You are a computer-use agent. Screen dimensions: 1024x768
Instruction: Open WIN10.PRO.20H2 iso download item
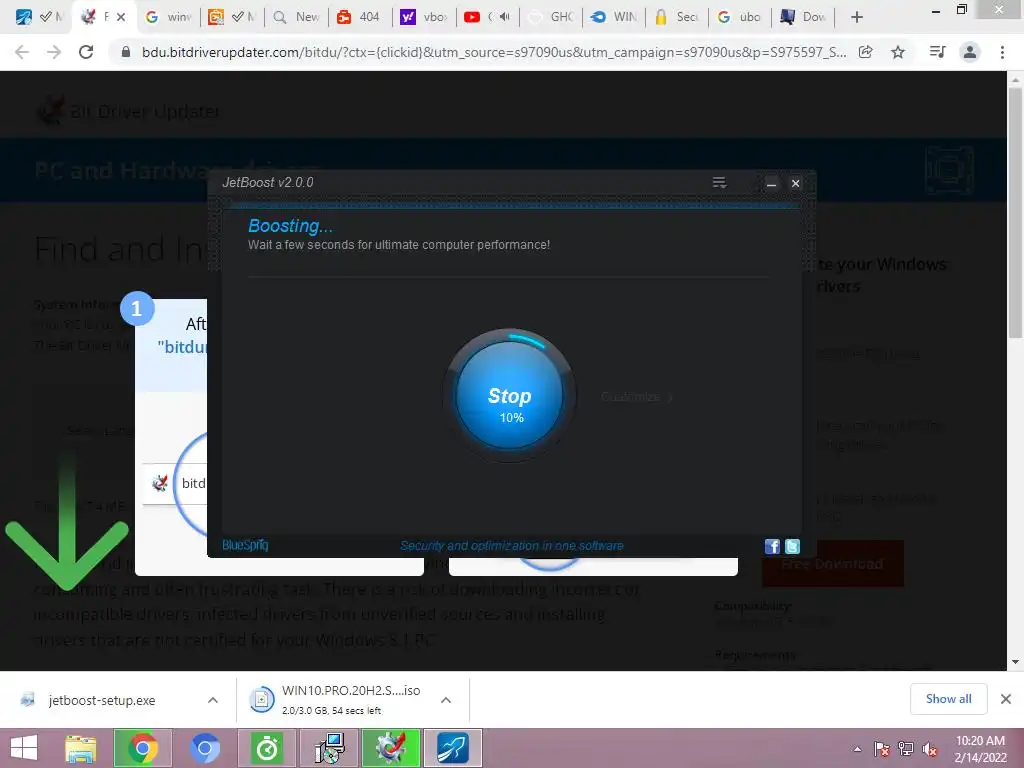(x=336, y=700)
